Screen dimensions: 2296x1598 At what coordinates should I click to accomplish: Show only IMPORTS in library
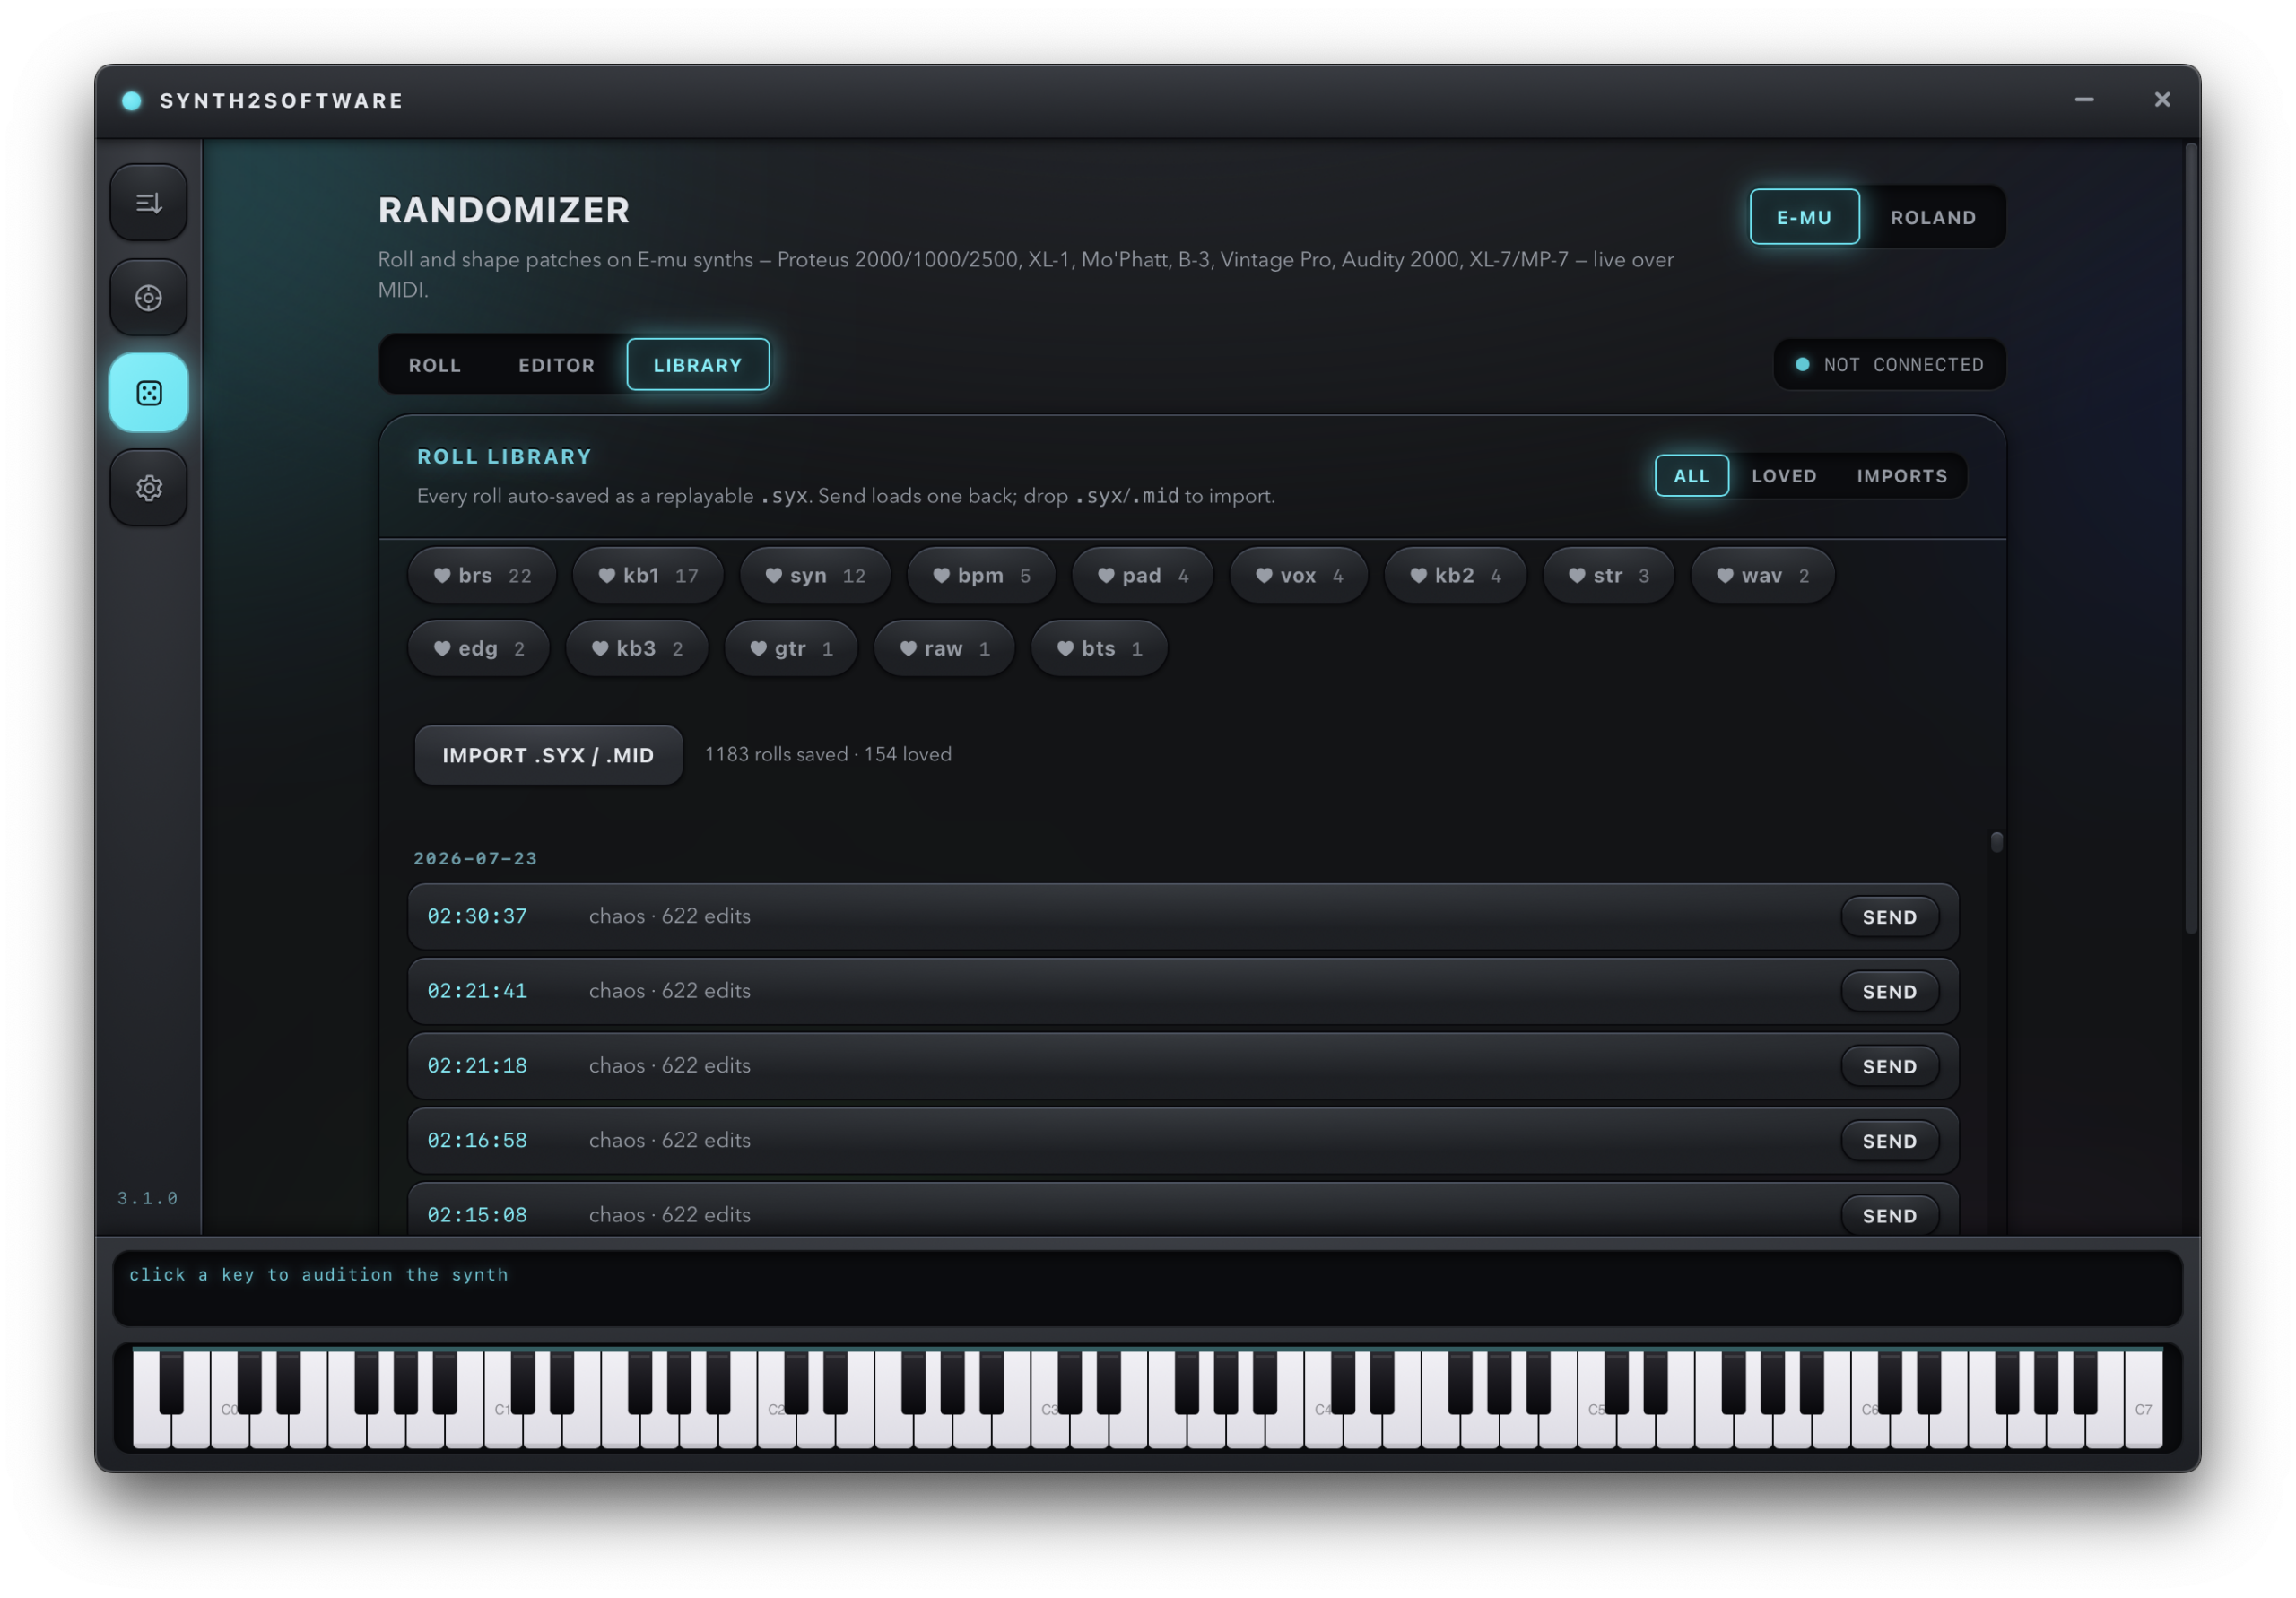pos(1902,476)
